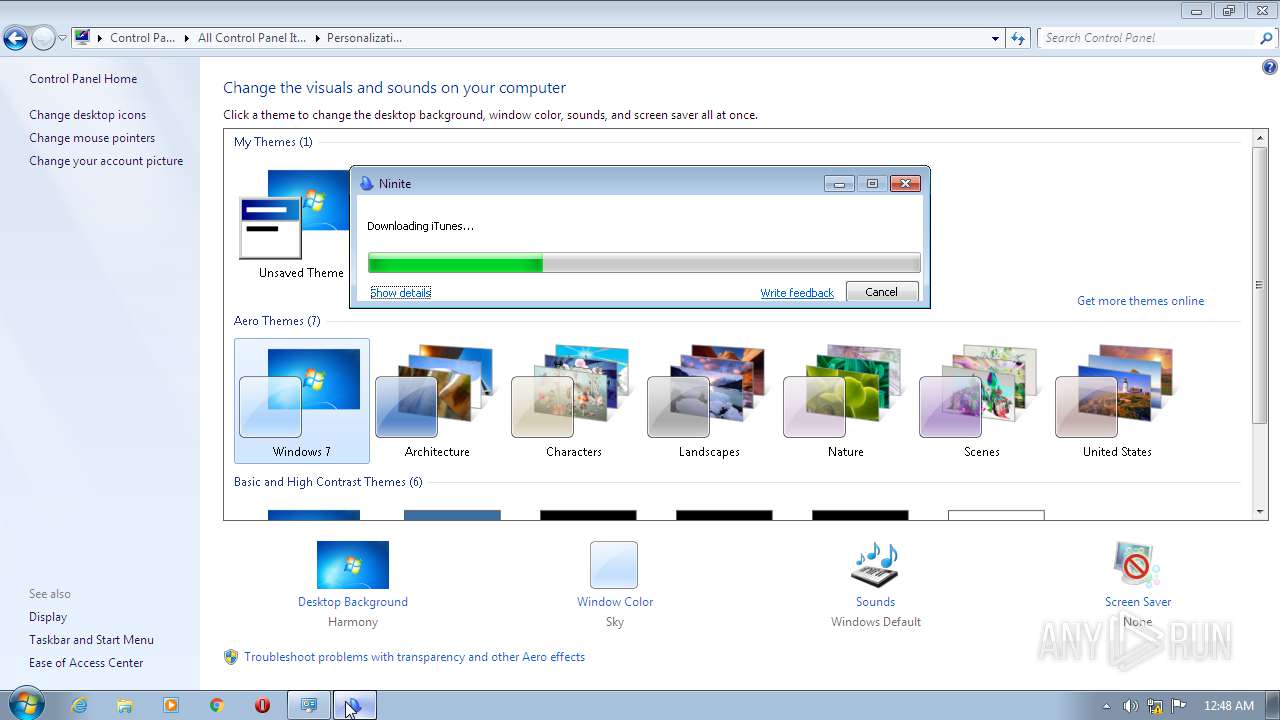Screen dimensions: 1280x720
Task: Click Write feedback in Ninite
Action: [x=797, y=293]
